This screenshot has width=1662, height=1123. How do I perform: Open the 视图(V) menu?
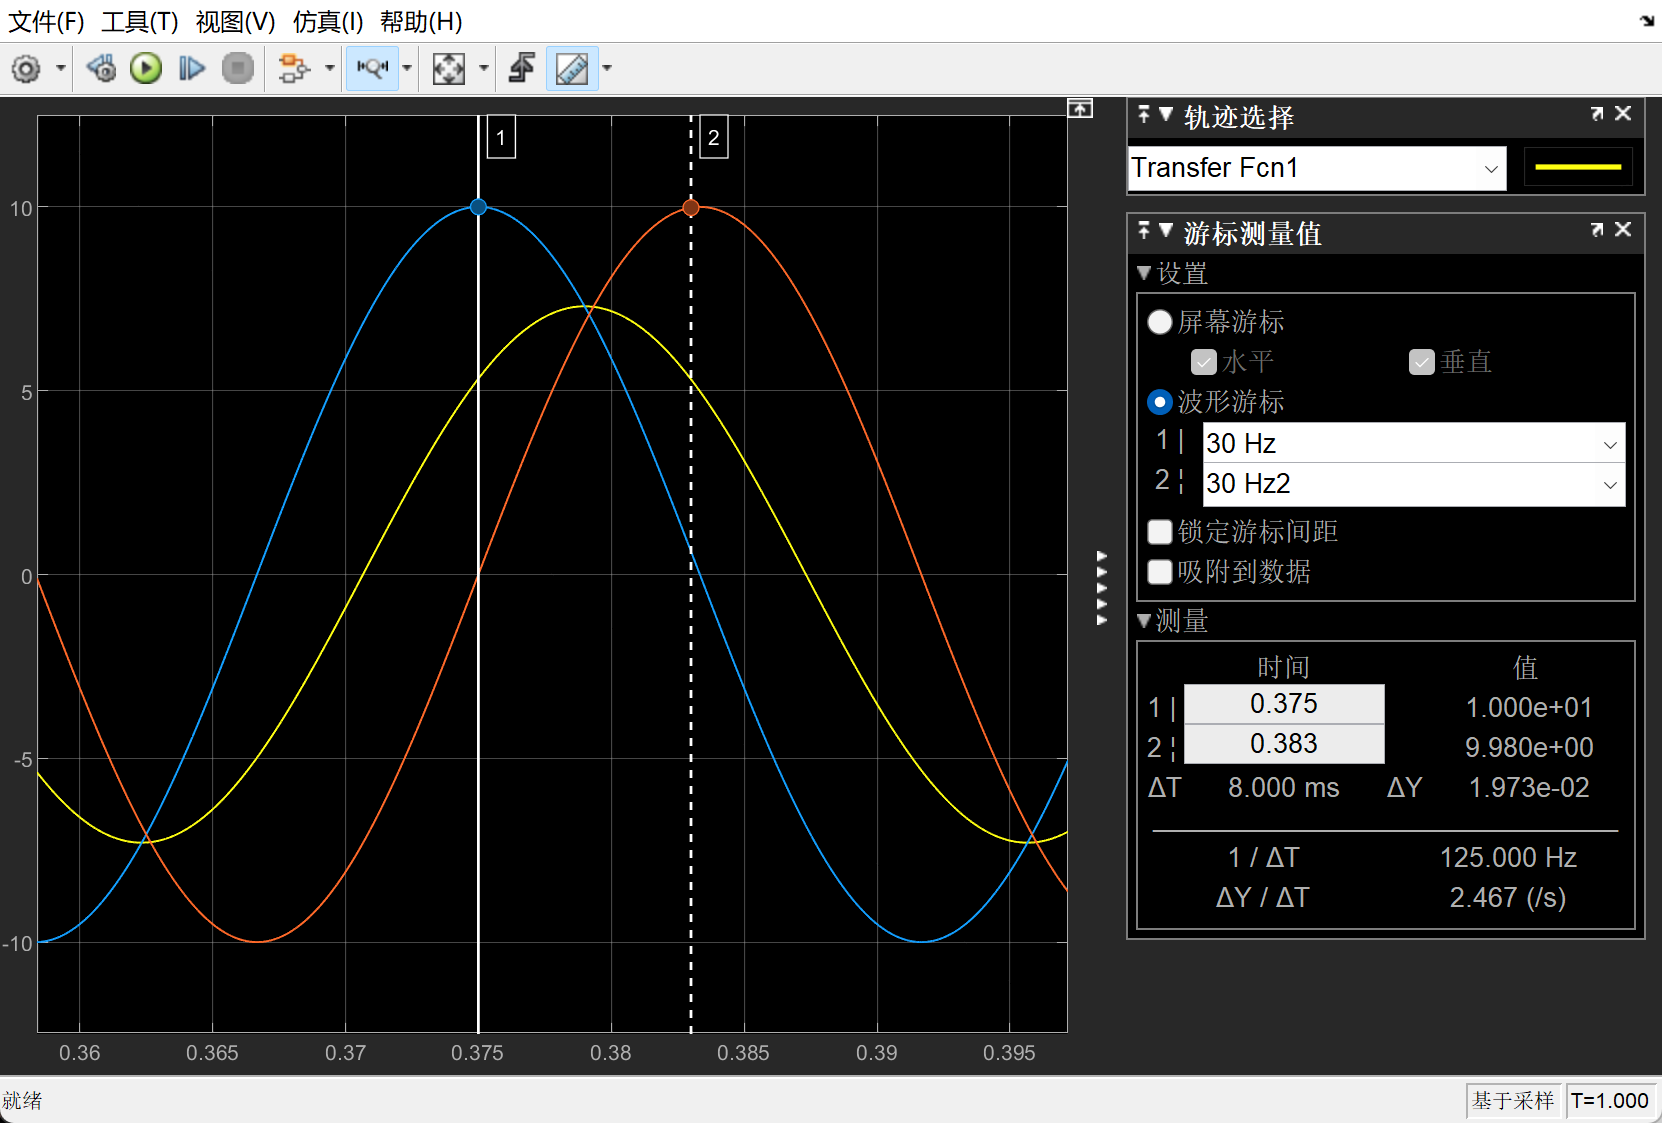(x=236, y=22)
